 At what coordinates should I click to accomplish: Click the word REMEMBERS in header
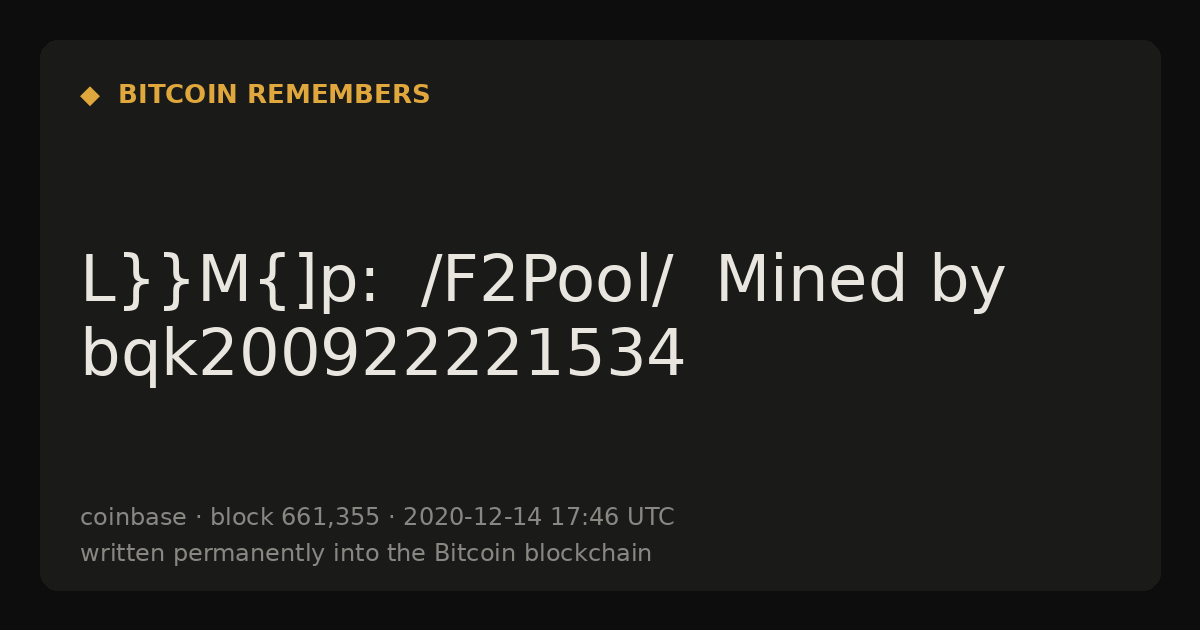pyautogui.click(x=338, y=95)
